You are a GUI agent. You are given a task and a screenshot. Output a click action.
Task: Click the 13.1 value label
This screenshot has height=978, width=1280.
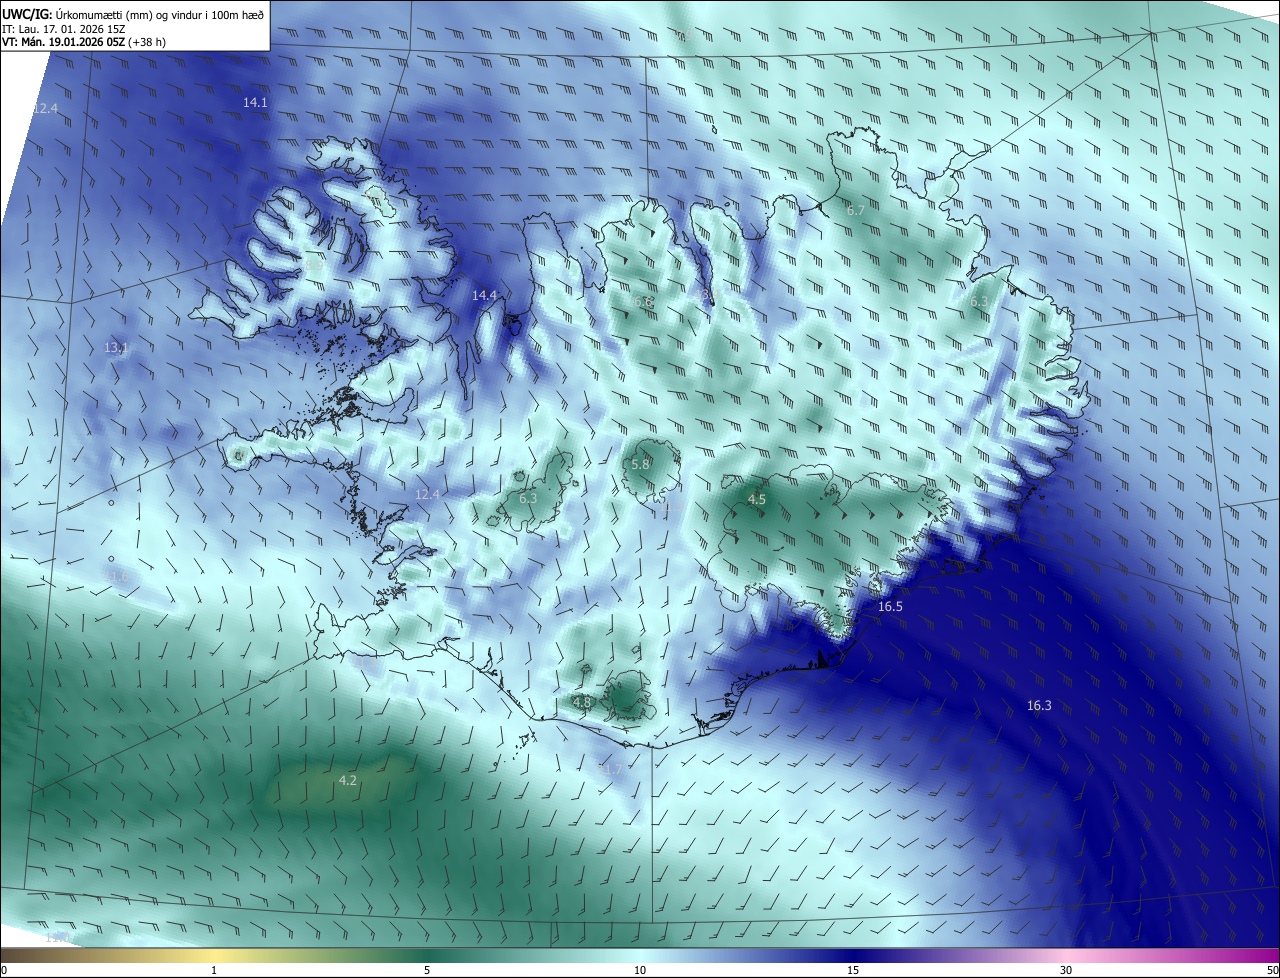(x=116, y=348)
